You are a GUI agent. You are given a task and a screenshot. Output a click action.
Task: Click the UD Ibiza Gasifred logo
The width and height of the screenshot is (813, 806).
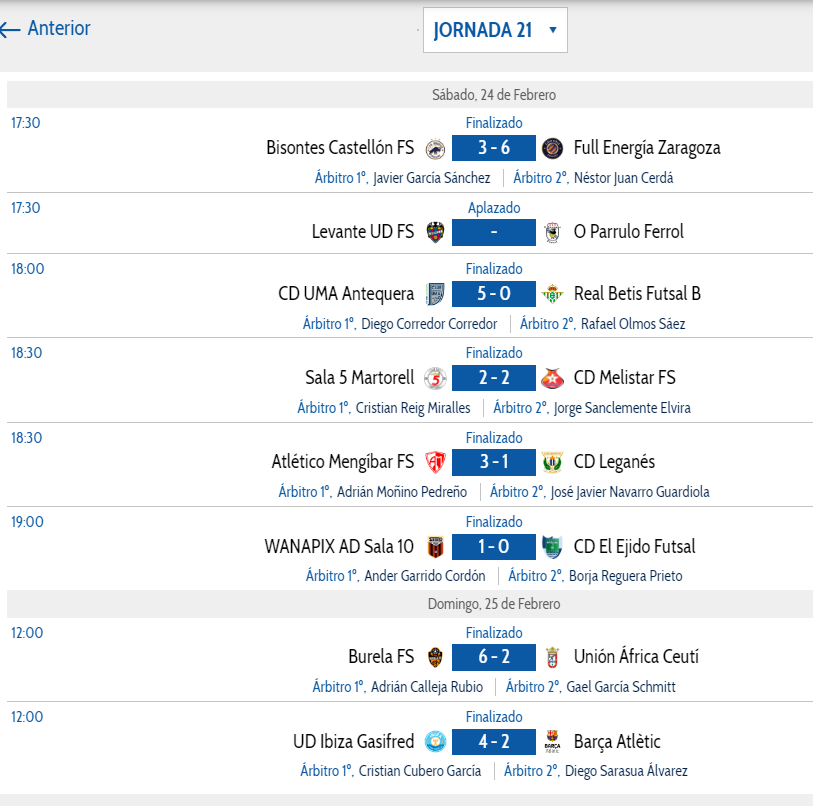coord(435,742)
